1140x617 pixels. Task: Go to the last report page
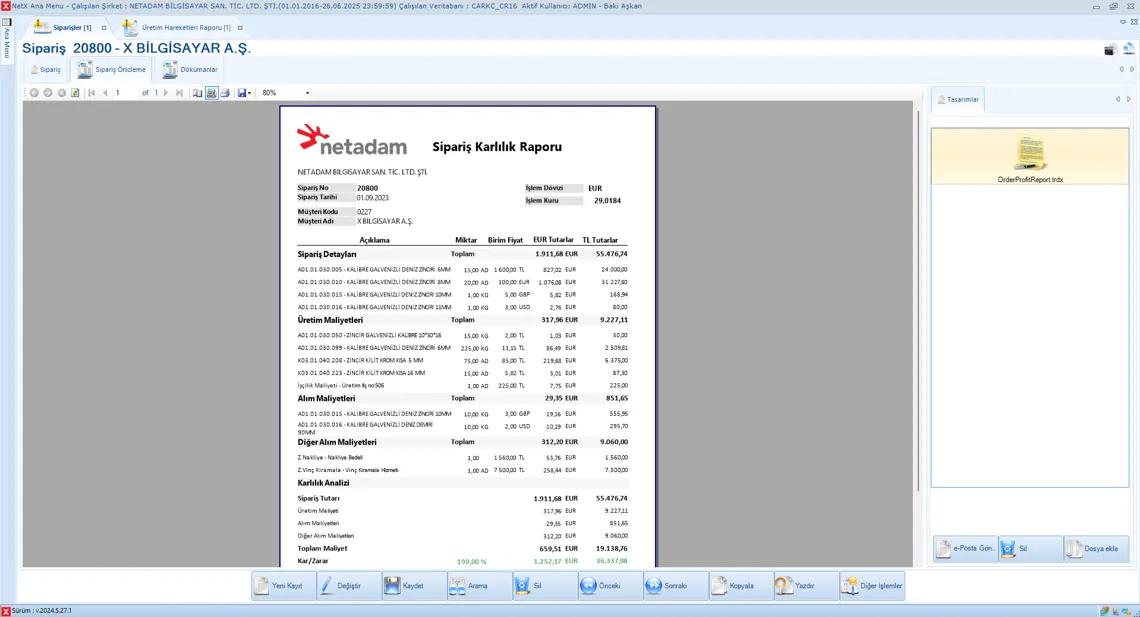click(x=179, y=93)
